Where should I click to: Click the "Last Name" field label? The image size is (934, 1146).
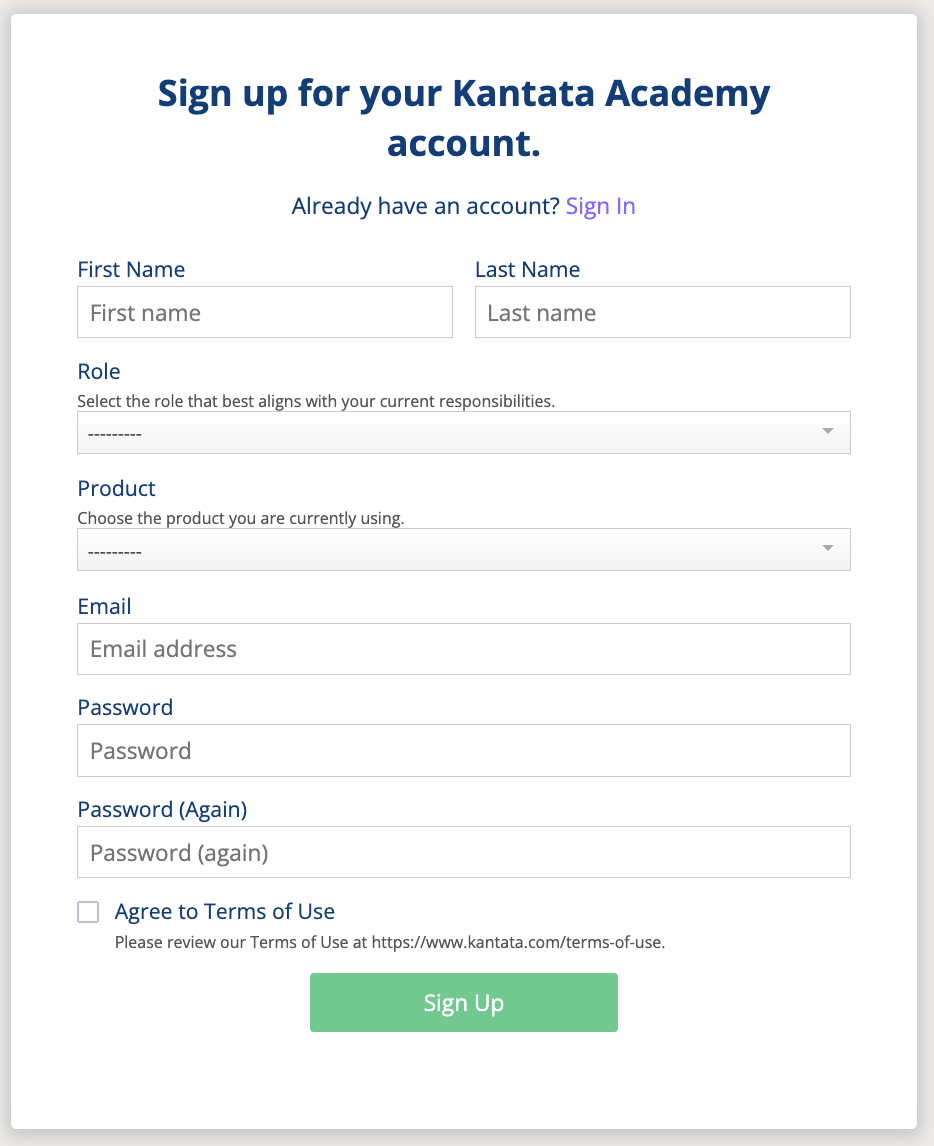click(x=527, y=270)
